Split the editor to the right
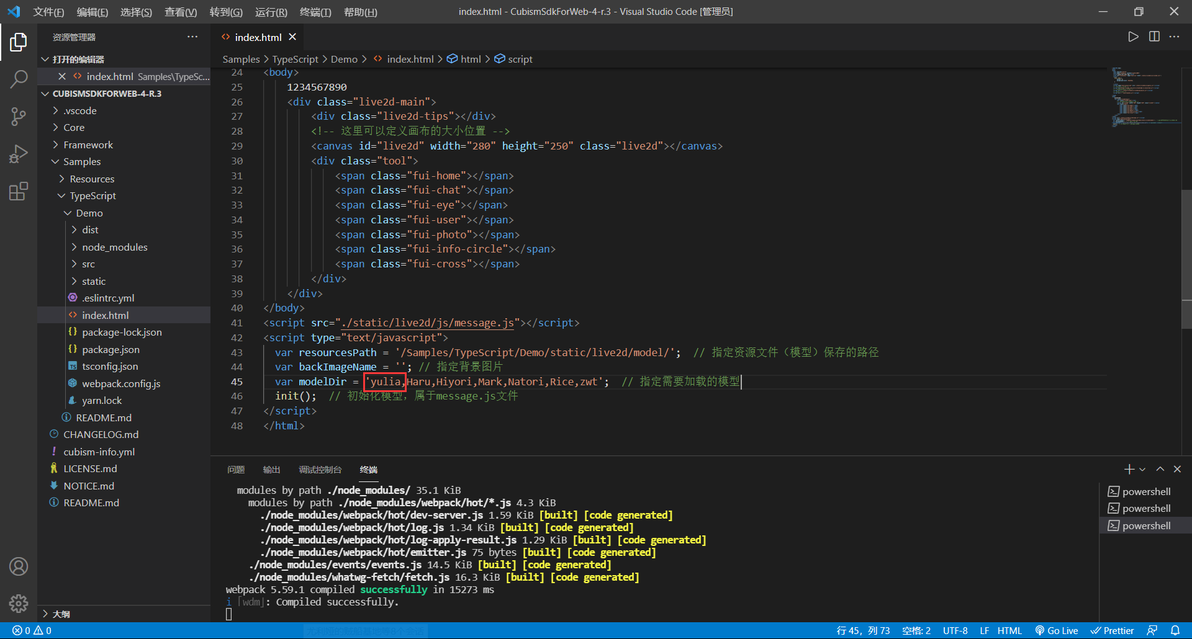The width and height of the screenshot is (1192, 639). pyautogui.click(x=1154, y=36)
